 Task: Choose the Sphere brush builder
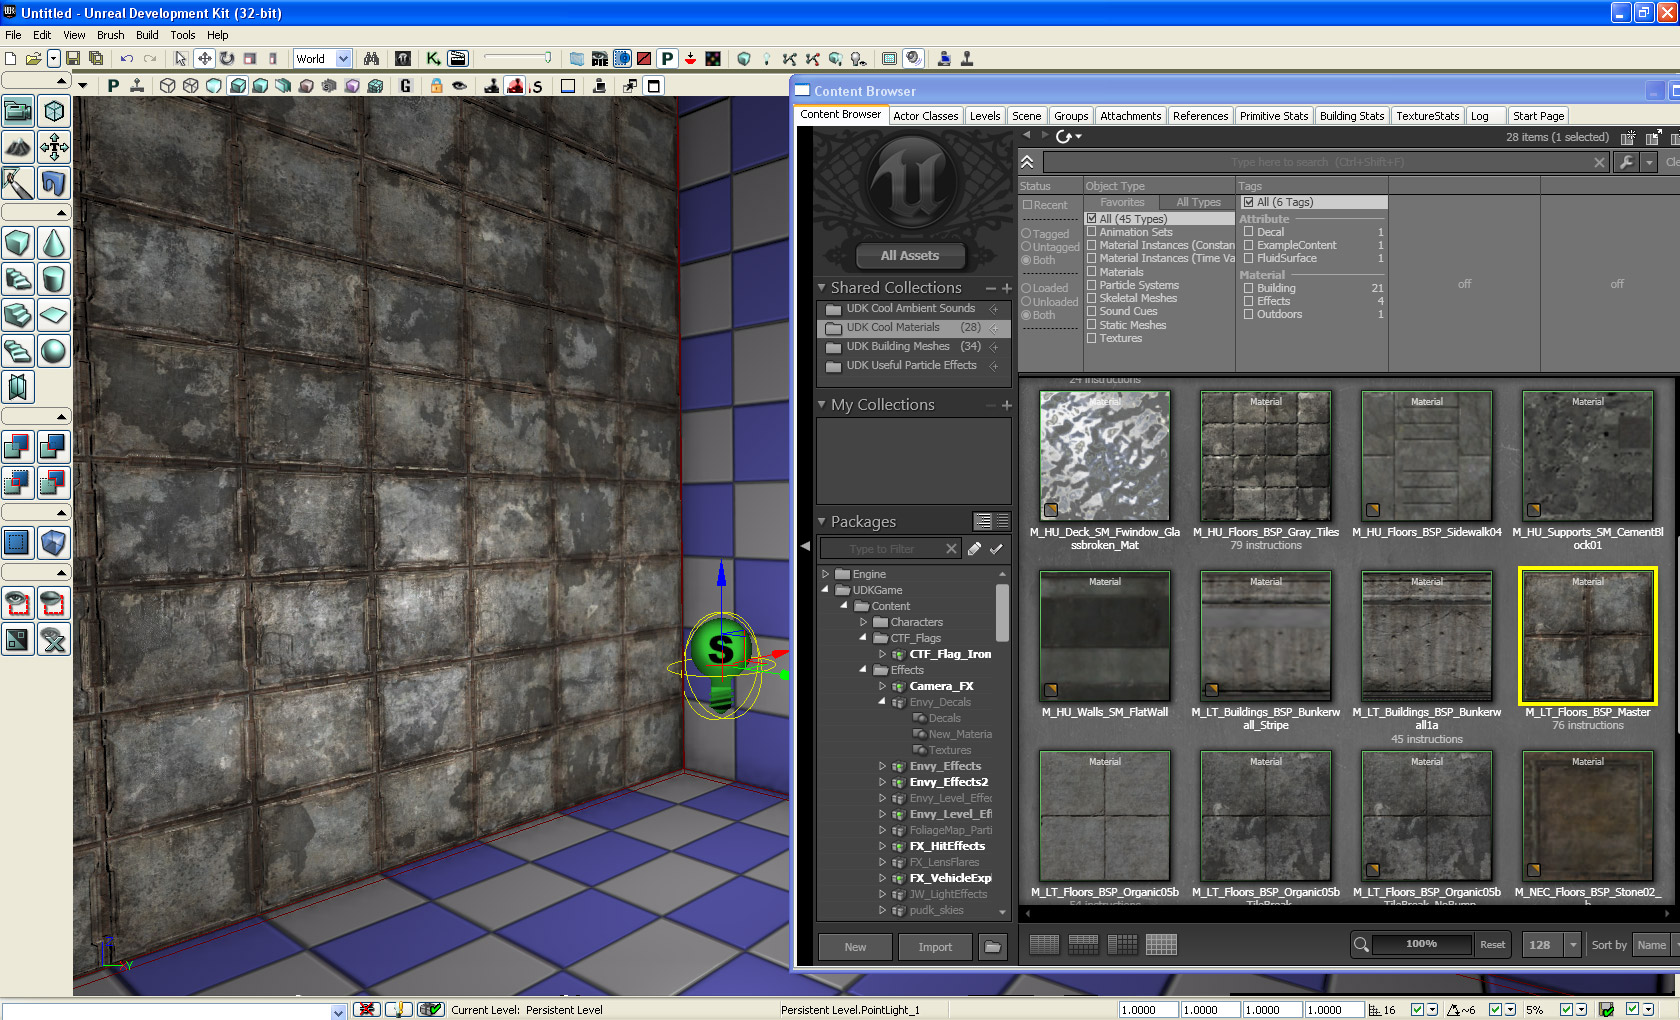54,351
